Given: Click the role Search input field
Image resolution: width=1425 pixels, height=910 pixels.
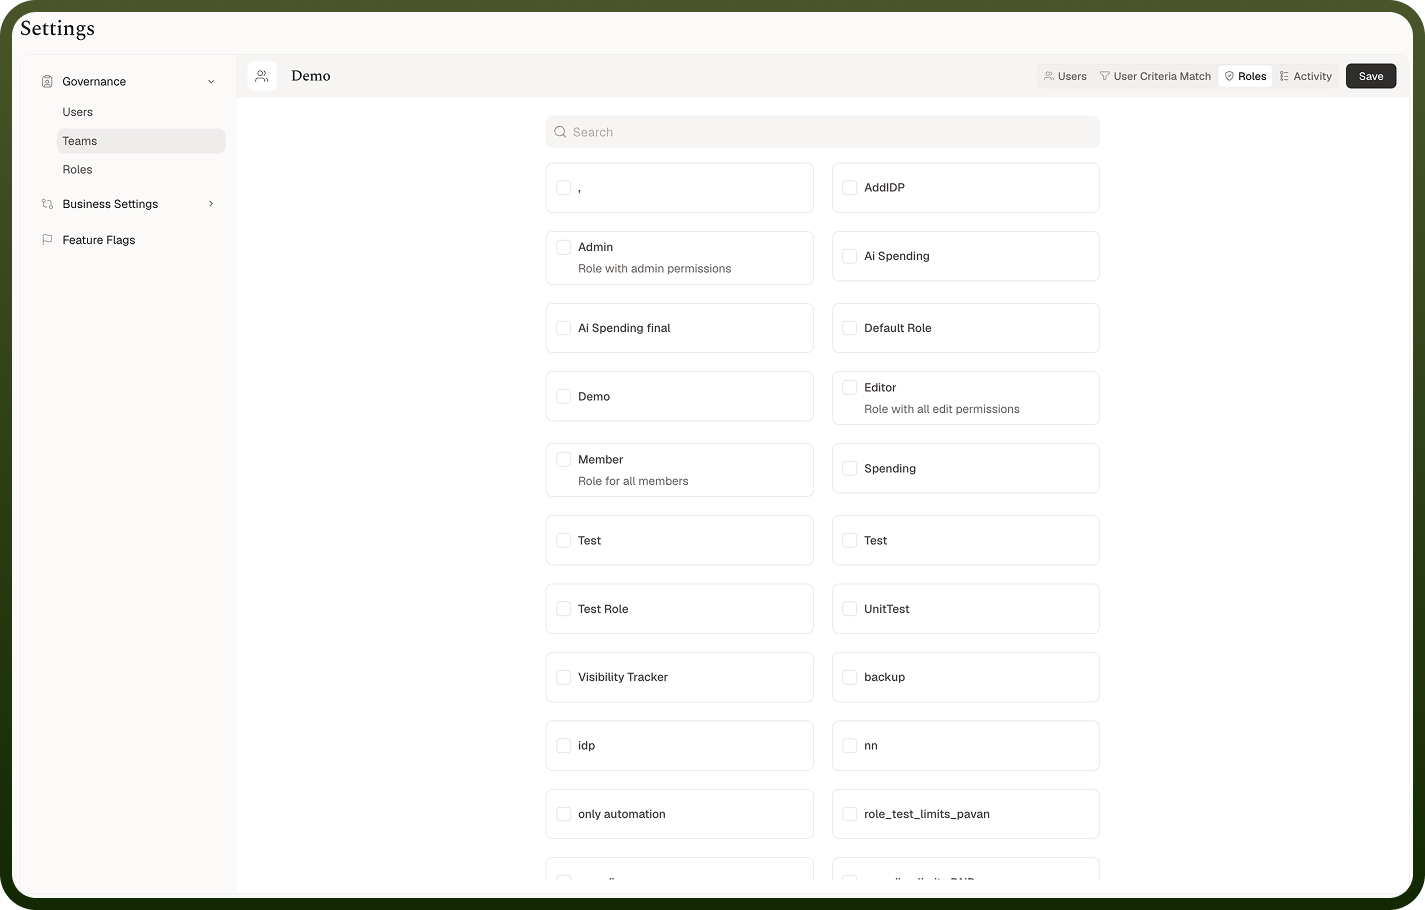Looking at the screenshot, I should [x=822, y=132].
